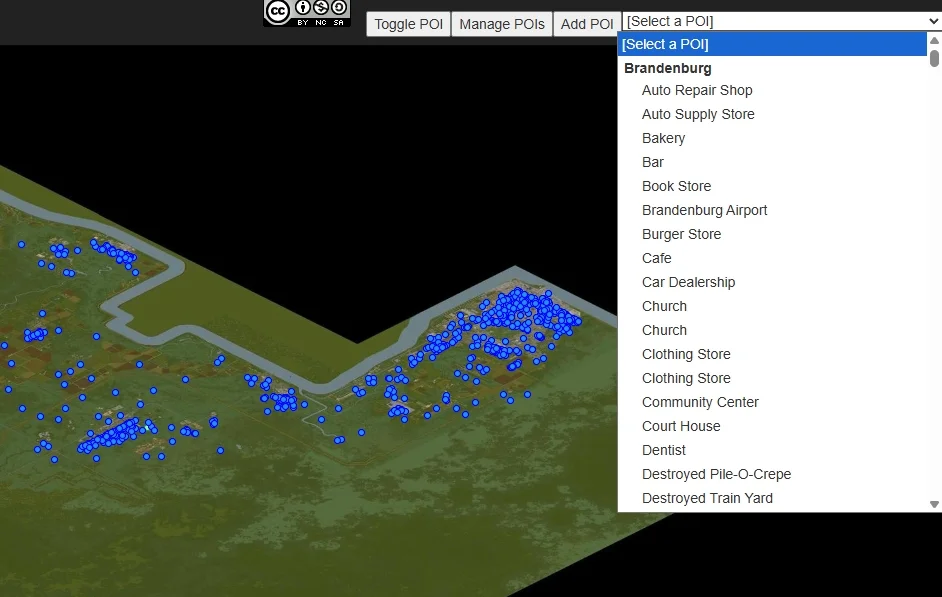Image resolution: width=942 pixels, height=597 pixels.
Task: Click the Creative Commons license badge
Action: pyautogui.click(x=307, y=13)
